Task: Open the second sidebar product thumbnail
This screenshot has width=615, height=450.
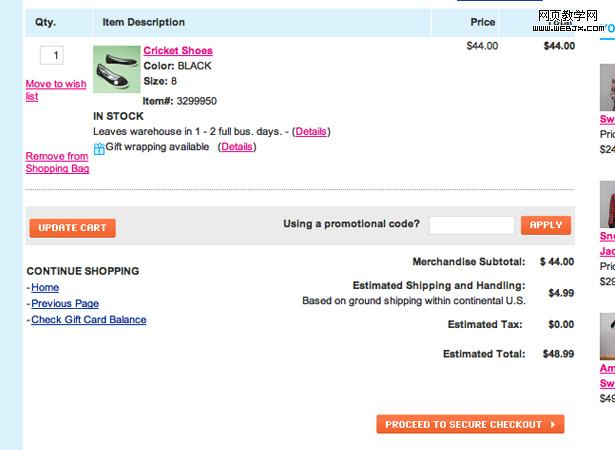Action: 608,204
